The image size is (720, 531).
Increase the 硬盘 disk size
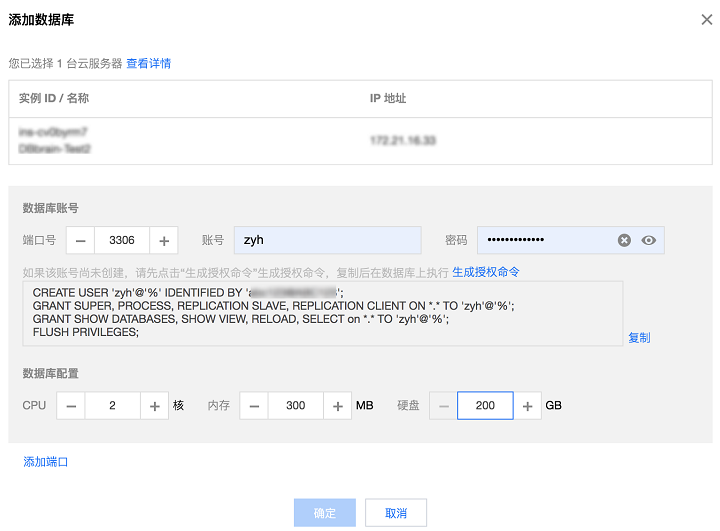(x=527, y=406)
